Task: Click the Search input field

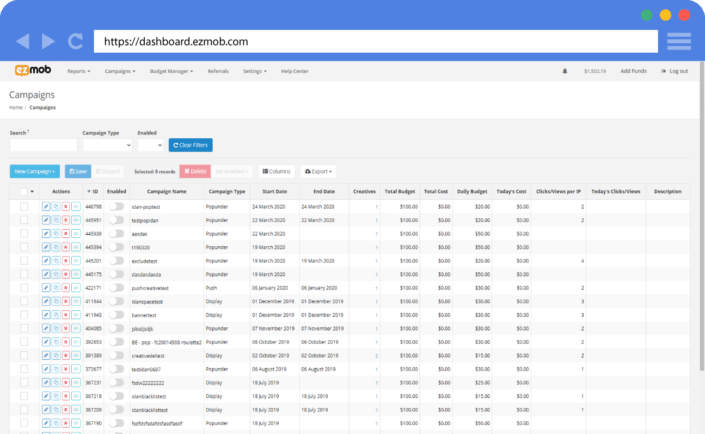Action: pyautogui.click(x=42, y=146)
